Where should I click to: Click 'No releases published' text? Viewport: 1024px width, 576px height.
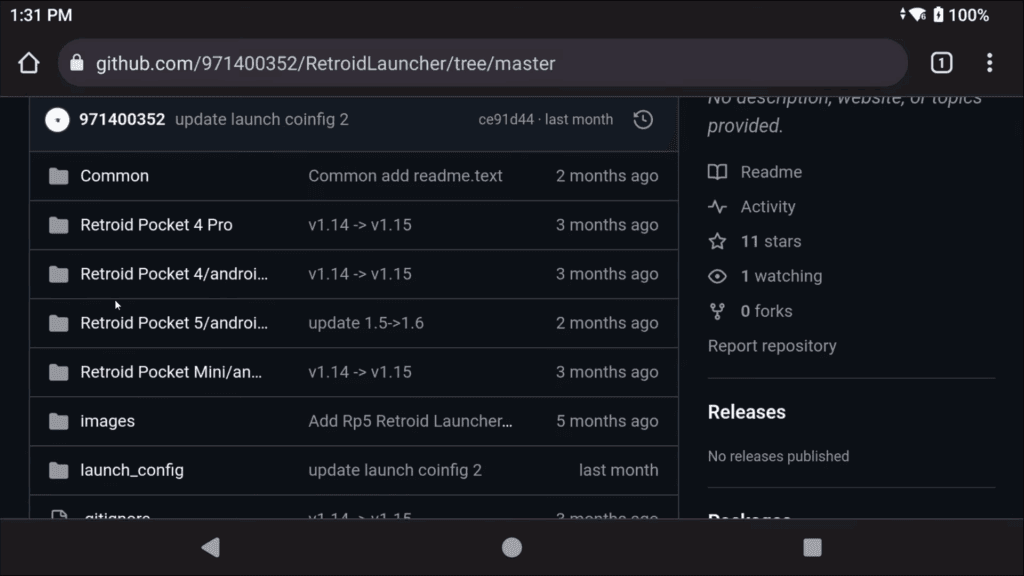click(x=778, y=456)
